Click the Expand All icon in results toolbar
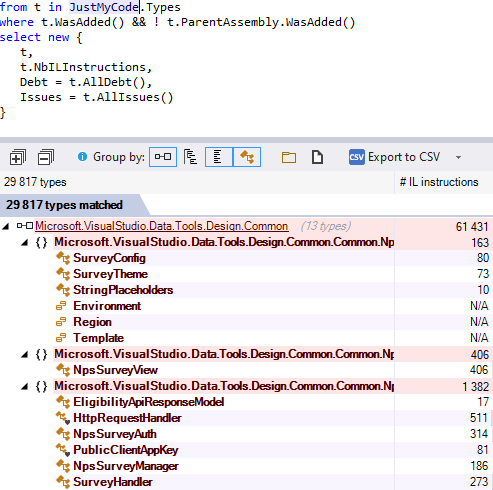493x490 pixels. [18, 157]
